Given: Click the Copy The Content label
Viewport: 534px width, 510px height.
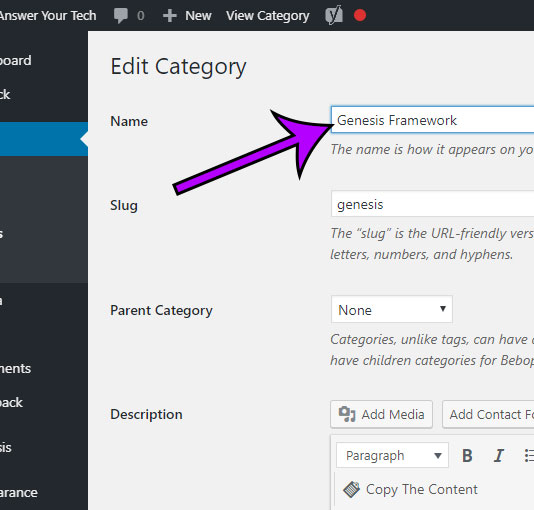Looking at the screenshot, I should tap(422, 489).
